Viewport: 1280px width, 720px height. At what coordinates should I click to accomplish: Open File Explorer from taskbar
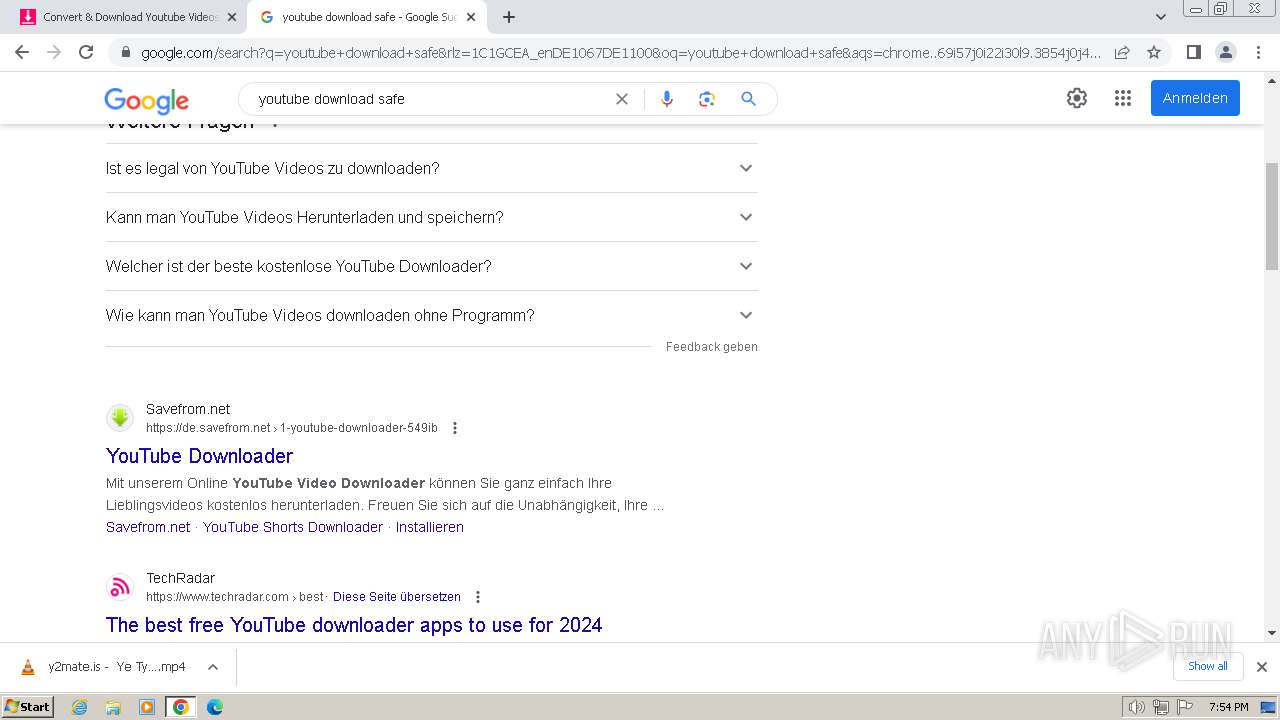click(113, 707)
